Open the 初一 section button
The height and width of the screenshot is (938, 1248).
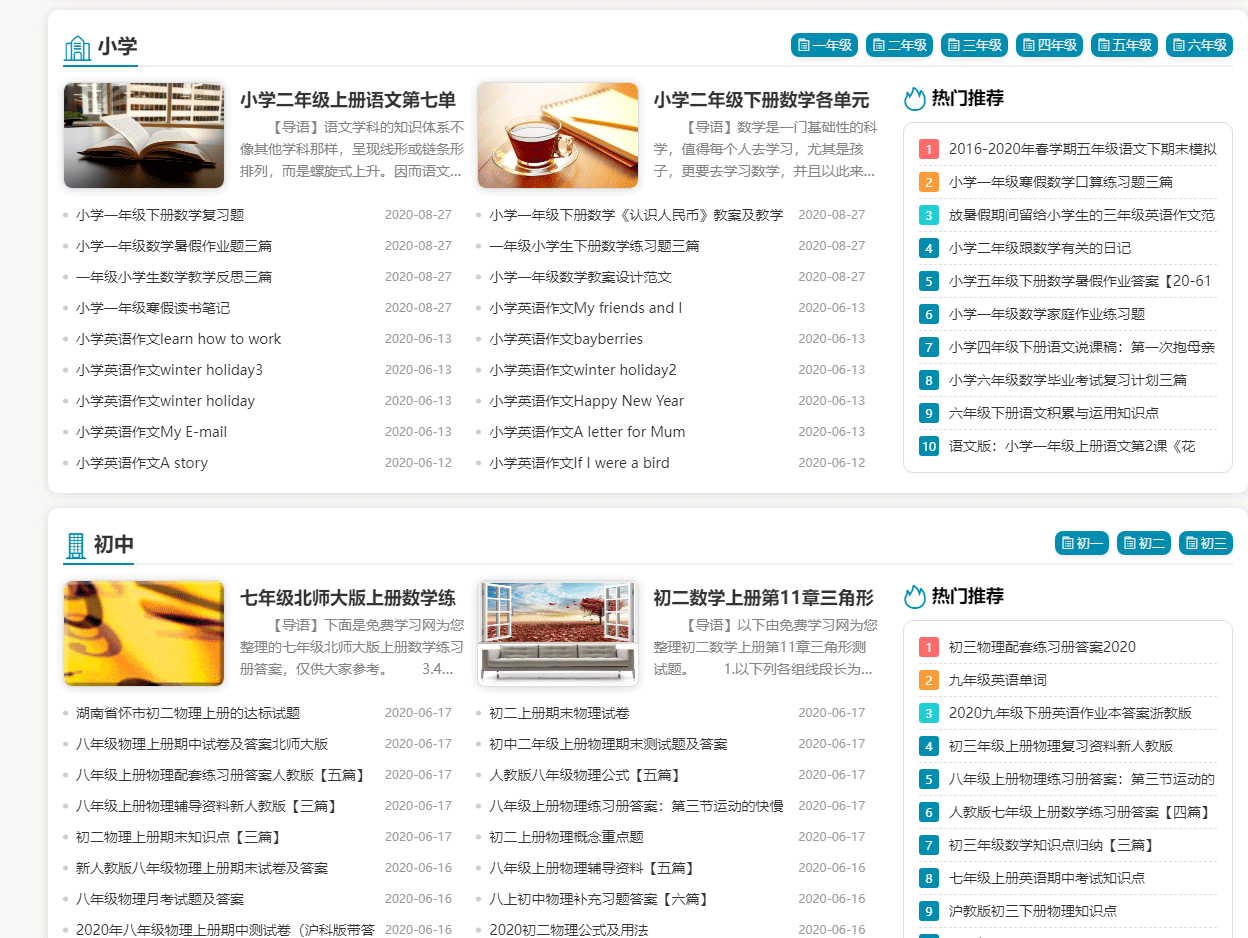point(1081,543)
